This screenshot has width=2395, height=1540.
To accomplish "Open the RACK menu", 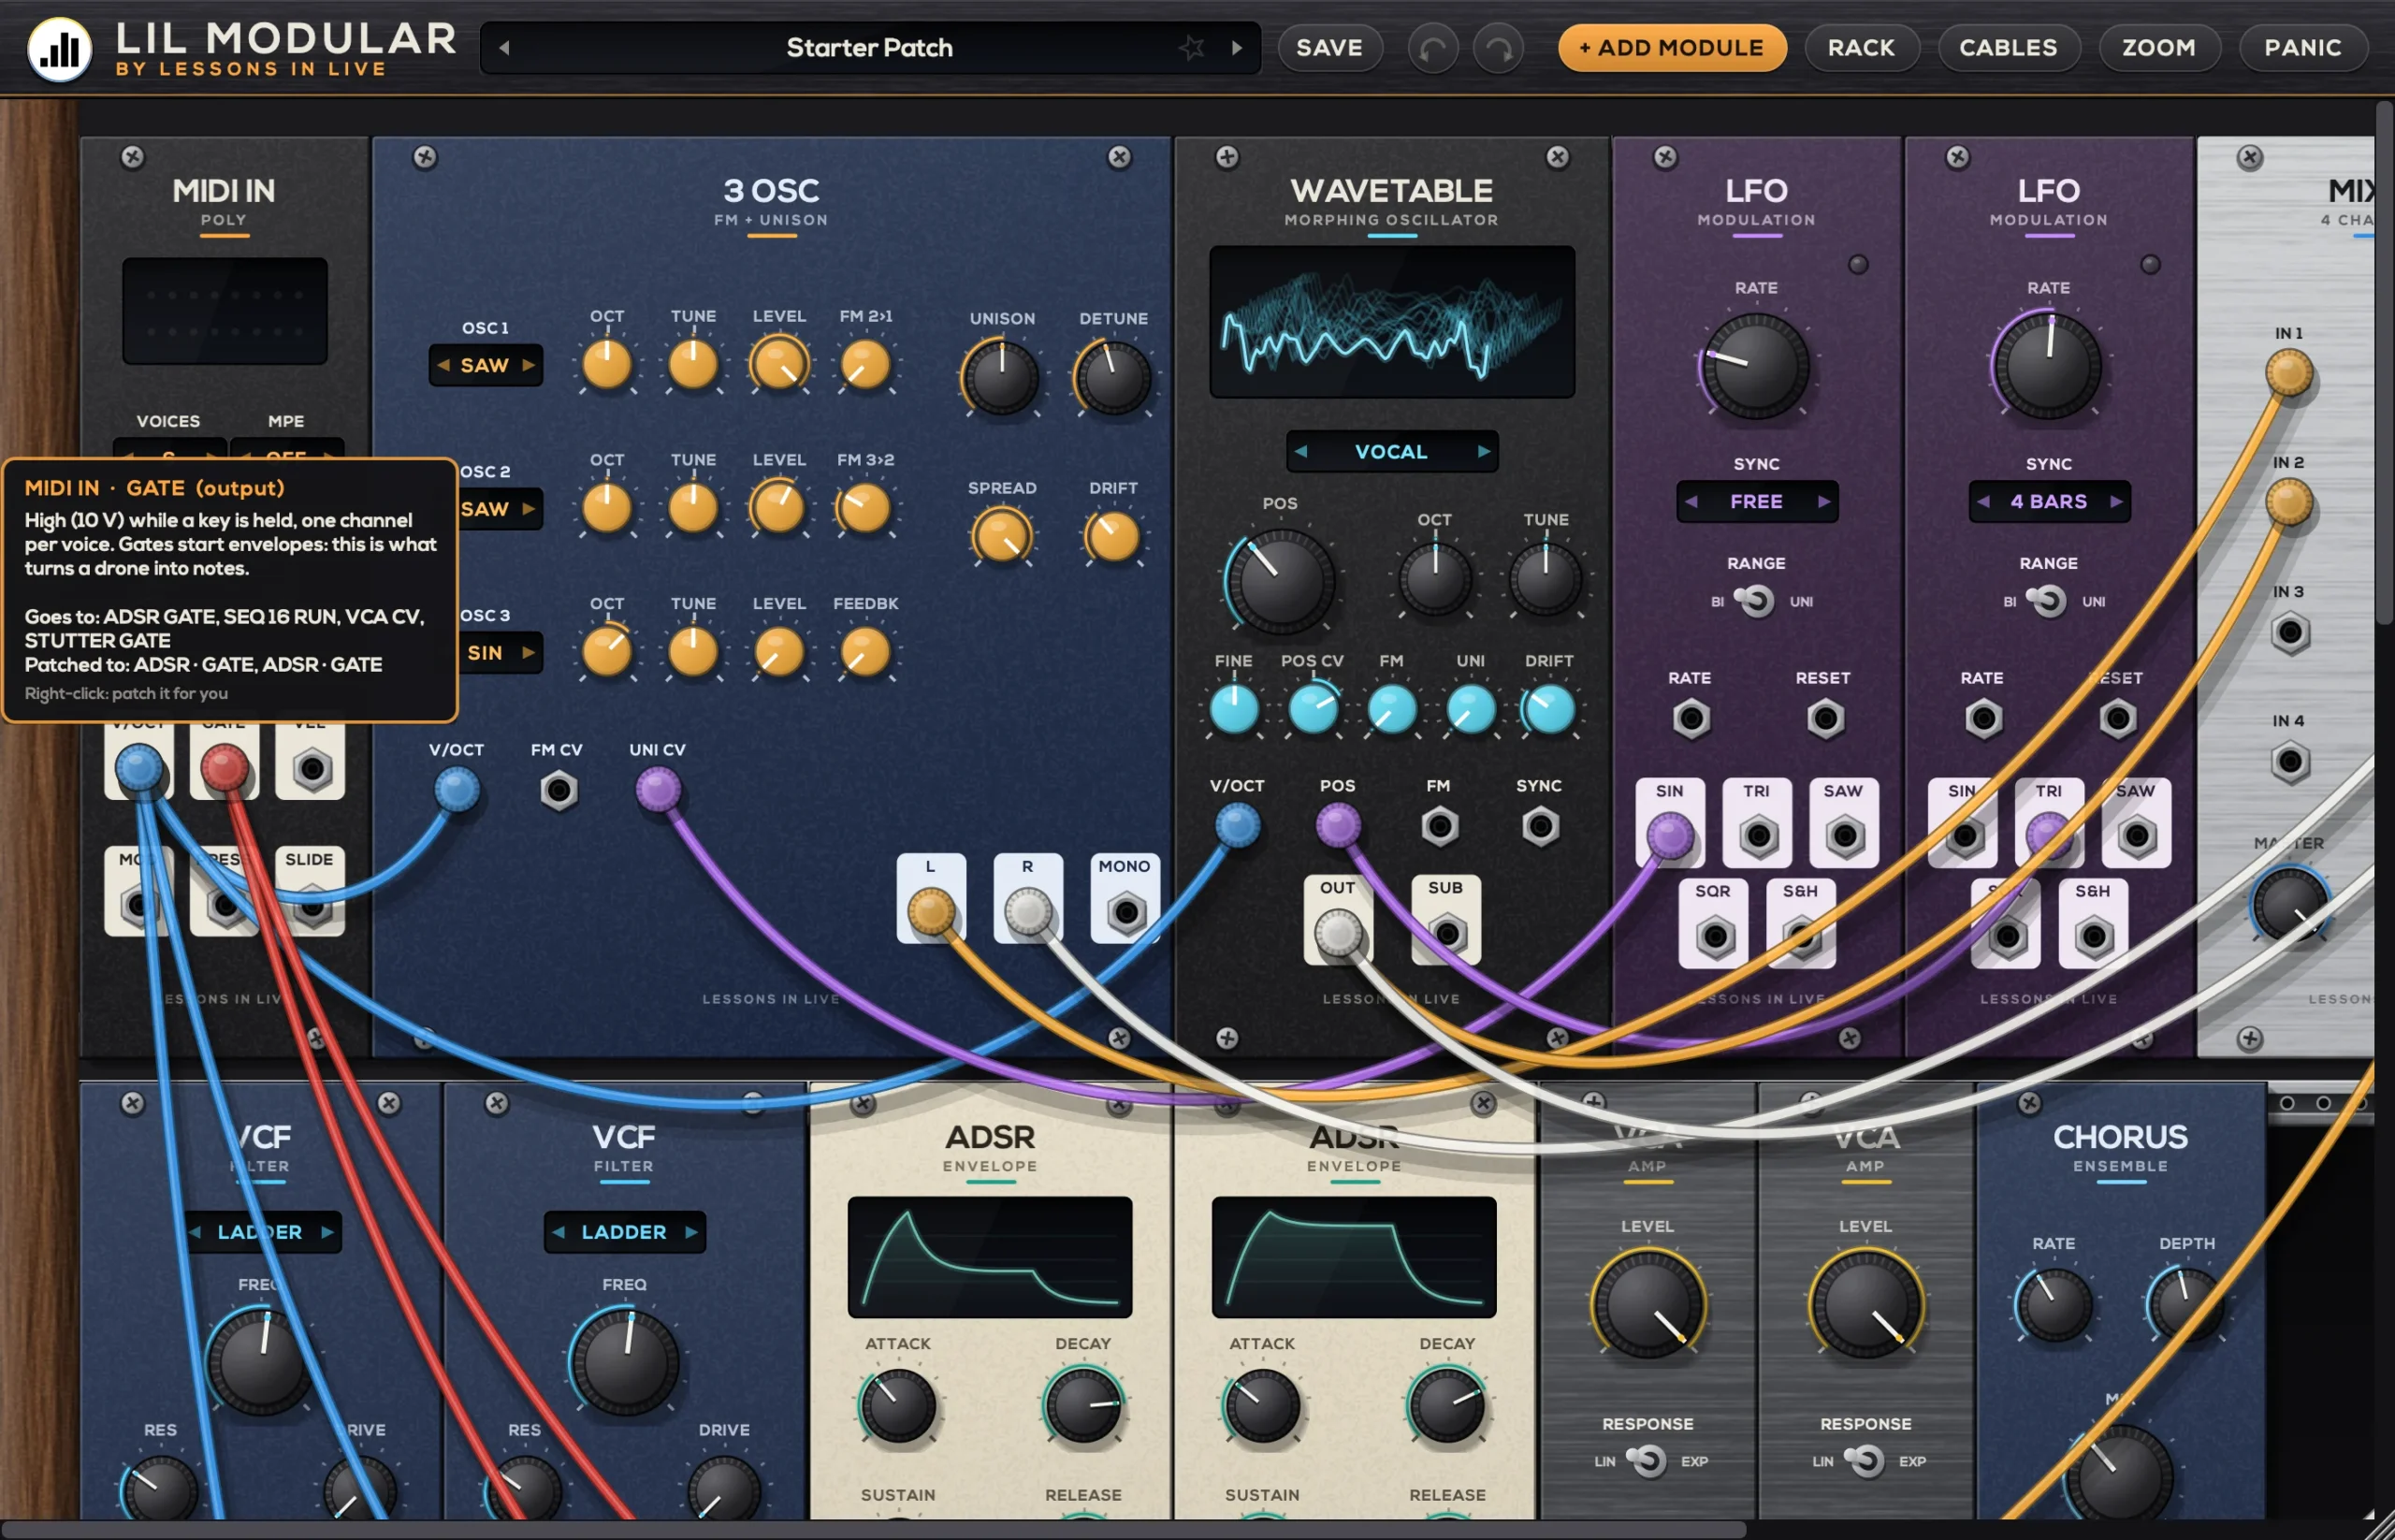I will 1861,47.
